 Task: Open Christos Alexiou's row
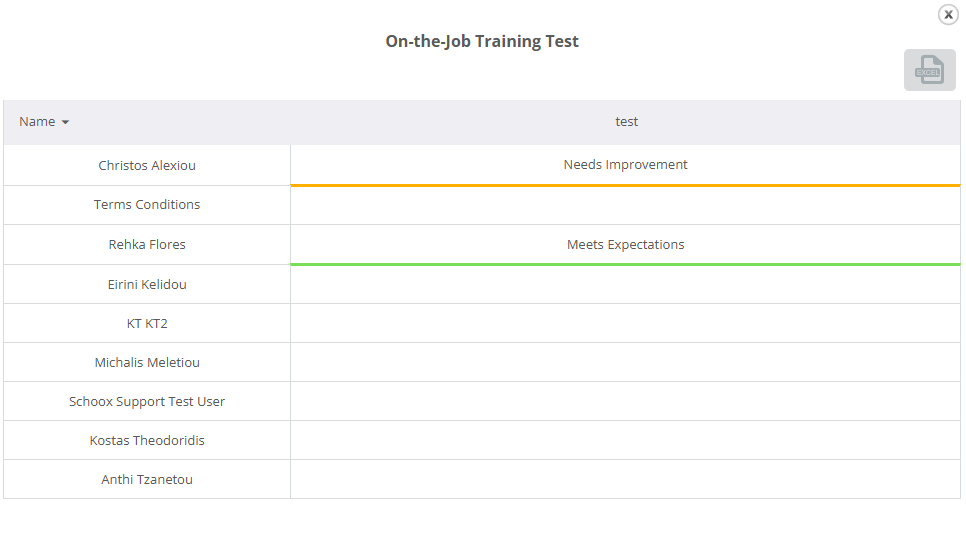(x=147, y=165)
